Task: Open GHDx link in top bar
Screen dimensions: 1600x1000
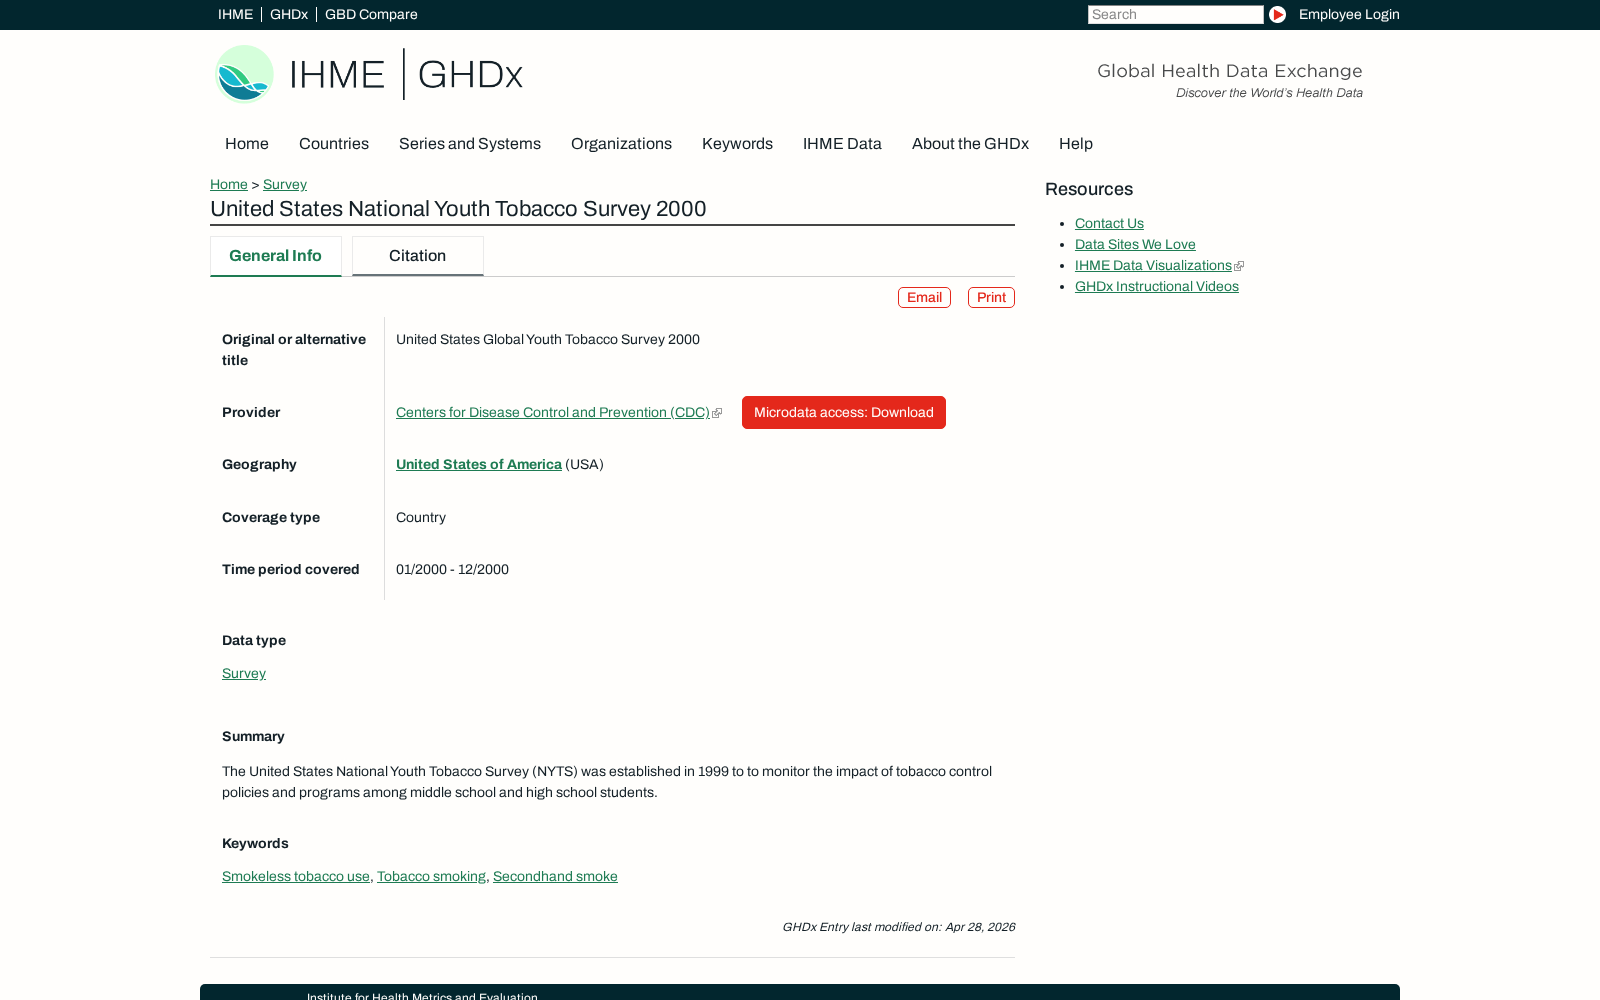Action: (x=289, y=14)
